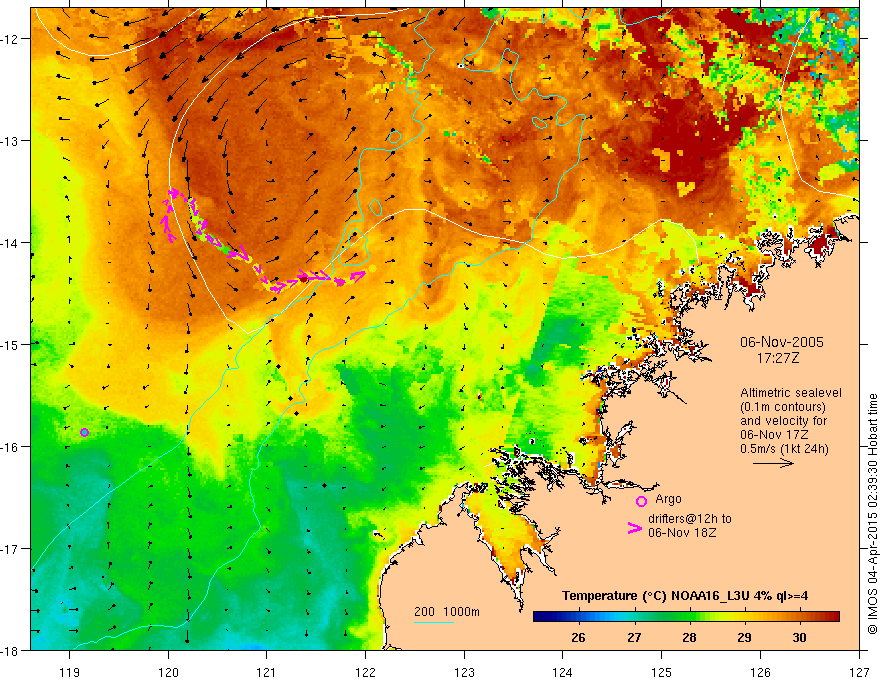Viewport: 880px width, 680px height.
Task: Click longitude axis label 126
Action: click(x=760, y=672)
